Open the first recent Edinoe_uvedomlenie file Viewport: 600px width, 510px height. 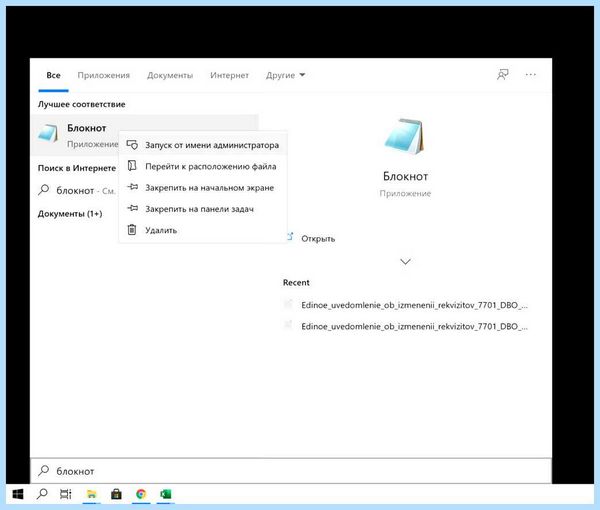click(414, 305)
